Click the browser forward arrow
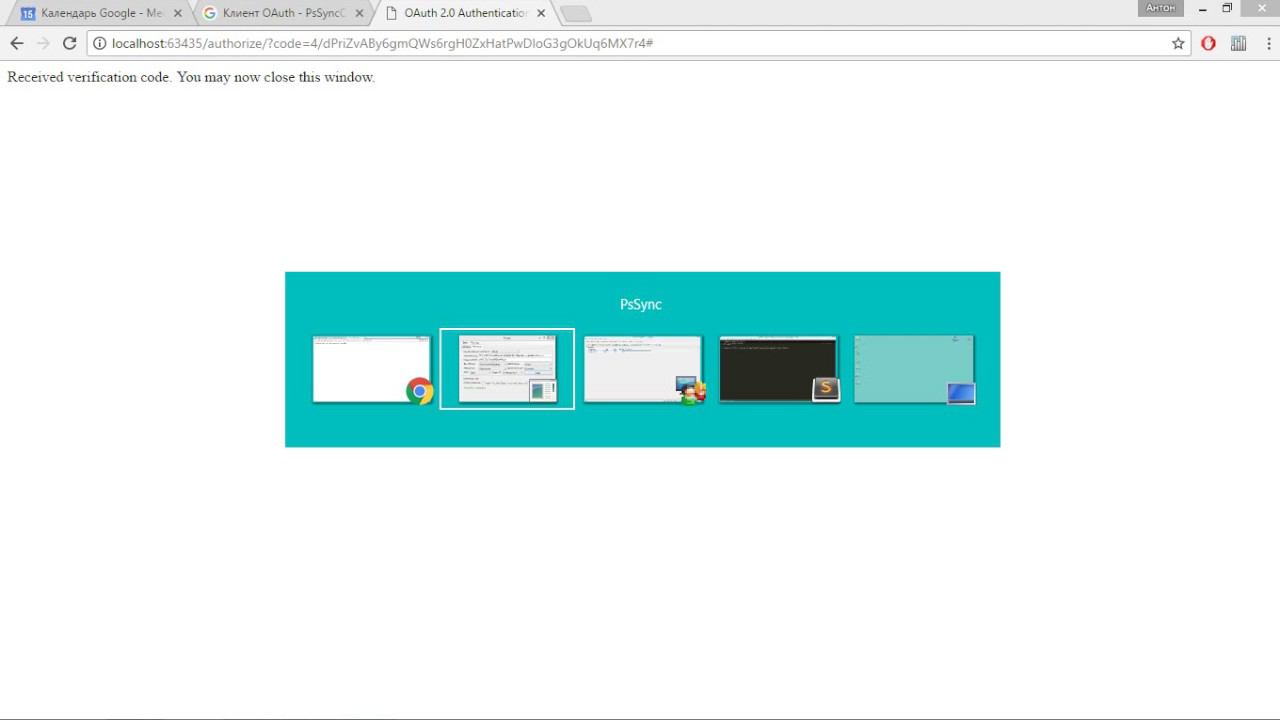 (x=43, y=43)
